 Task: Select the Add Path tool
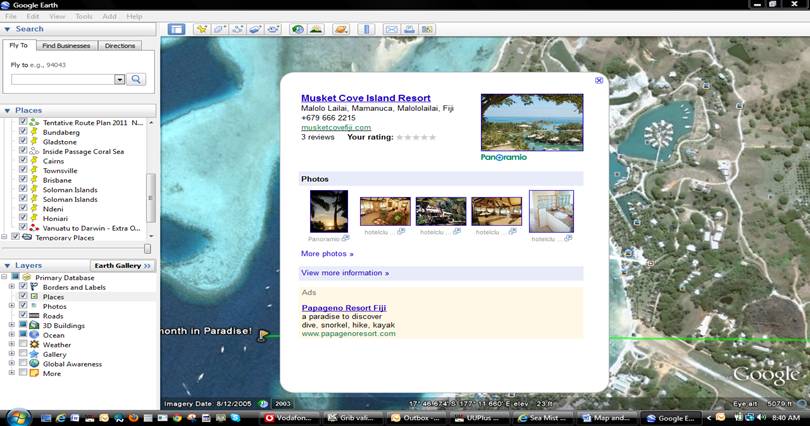click(238, 29)
